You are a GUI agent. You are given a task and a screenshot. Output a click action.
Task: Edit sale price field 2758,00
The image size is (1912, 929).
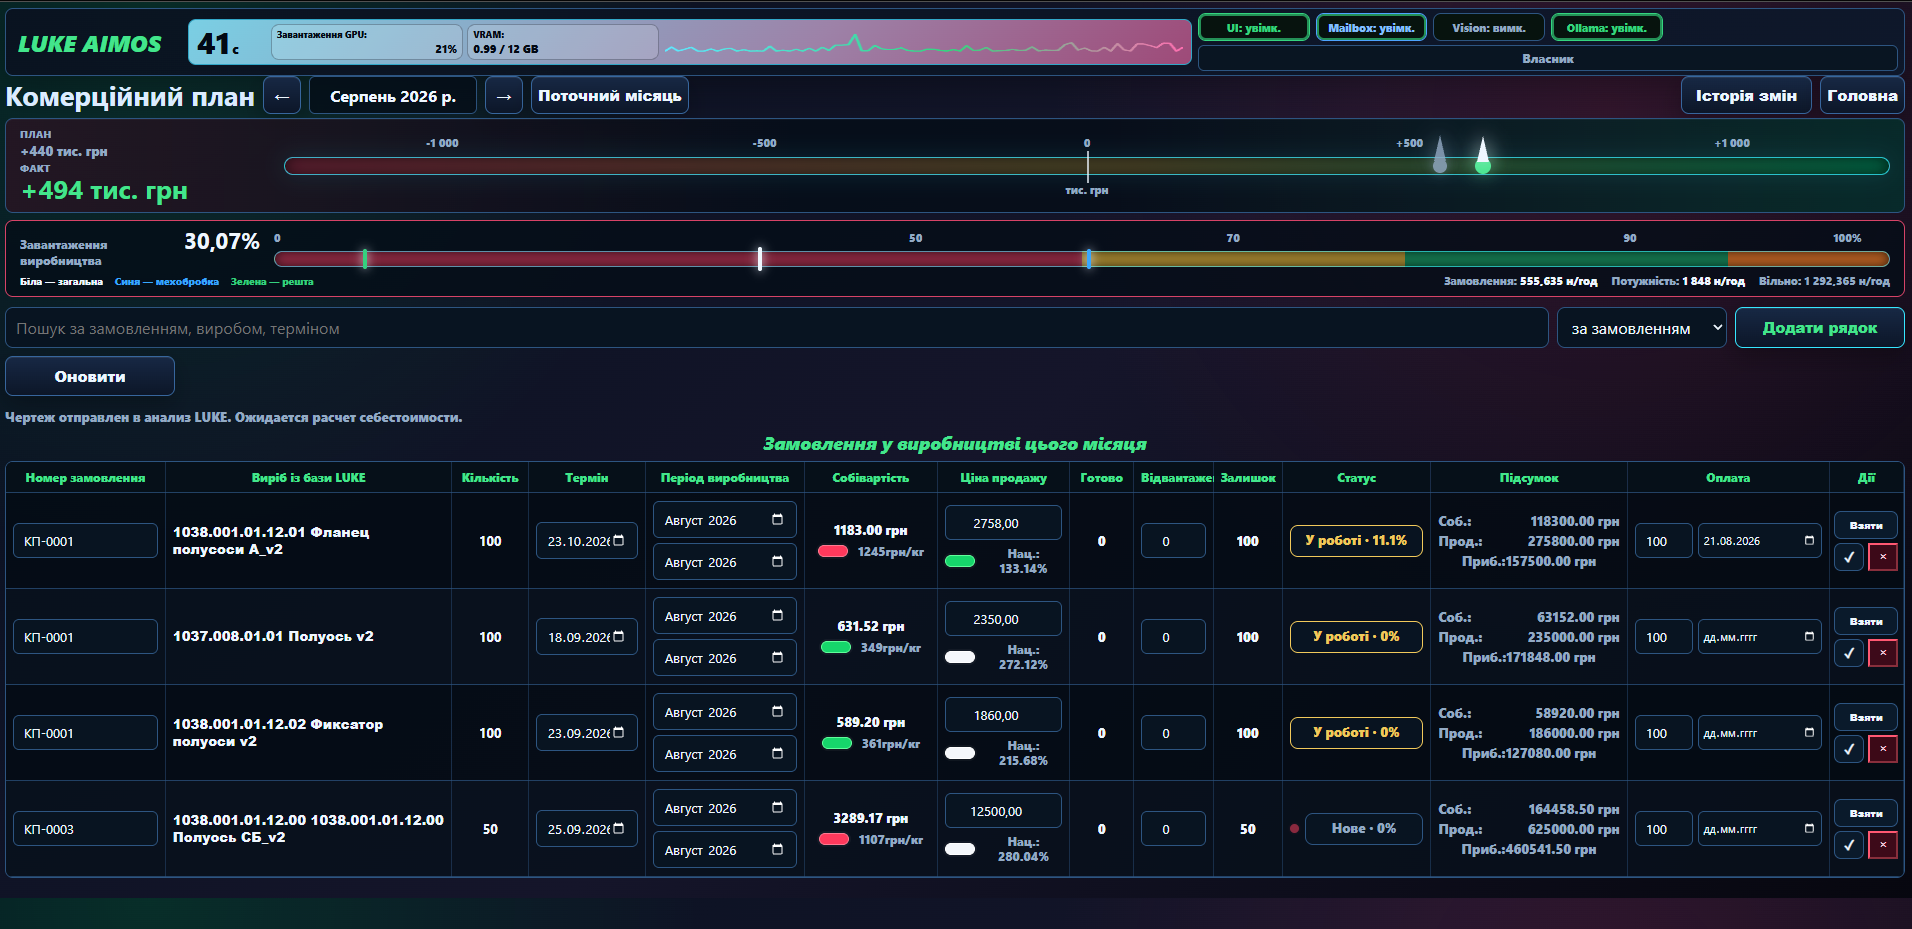coord(1003,523)
